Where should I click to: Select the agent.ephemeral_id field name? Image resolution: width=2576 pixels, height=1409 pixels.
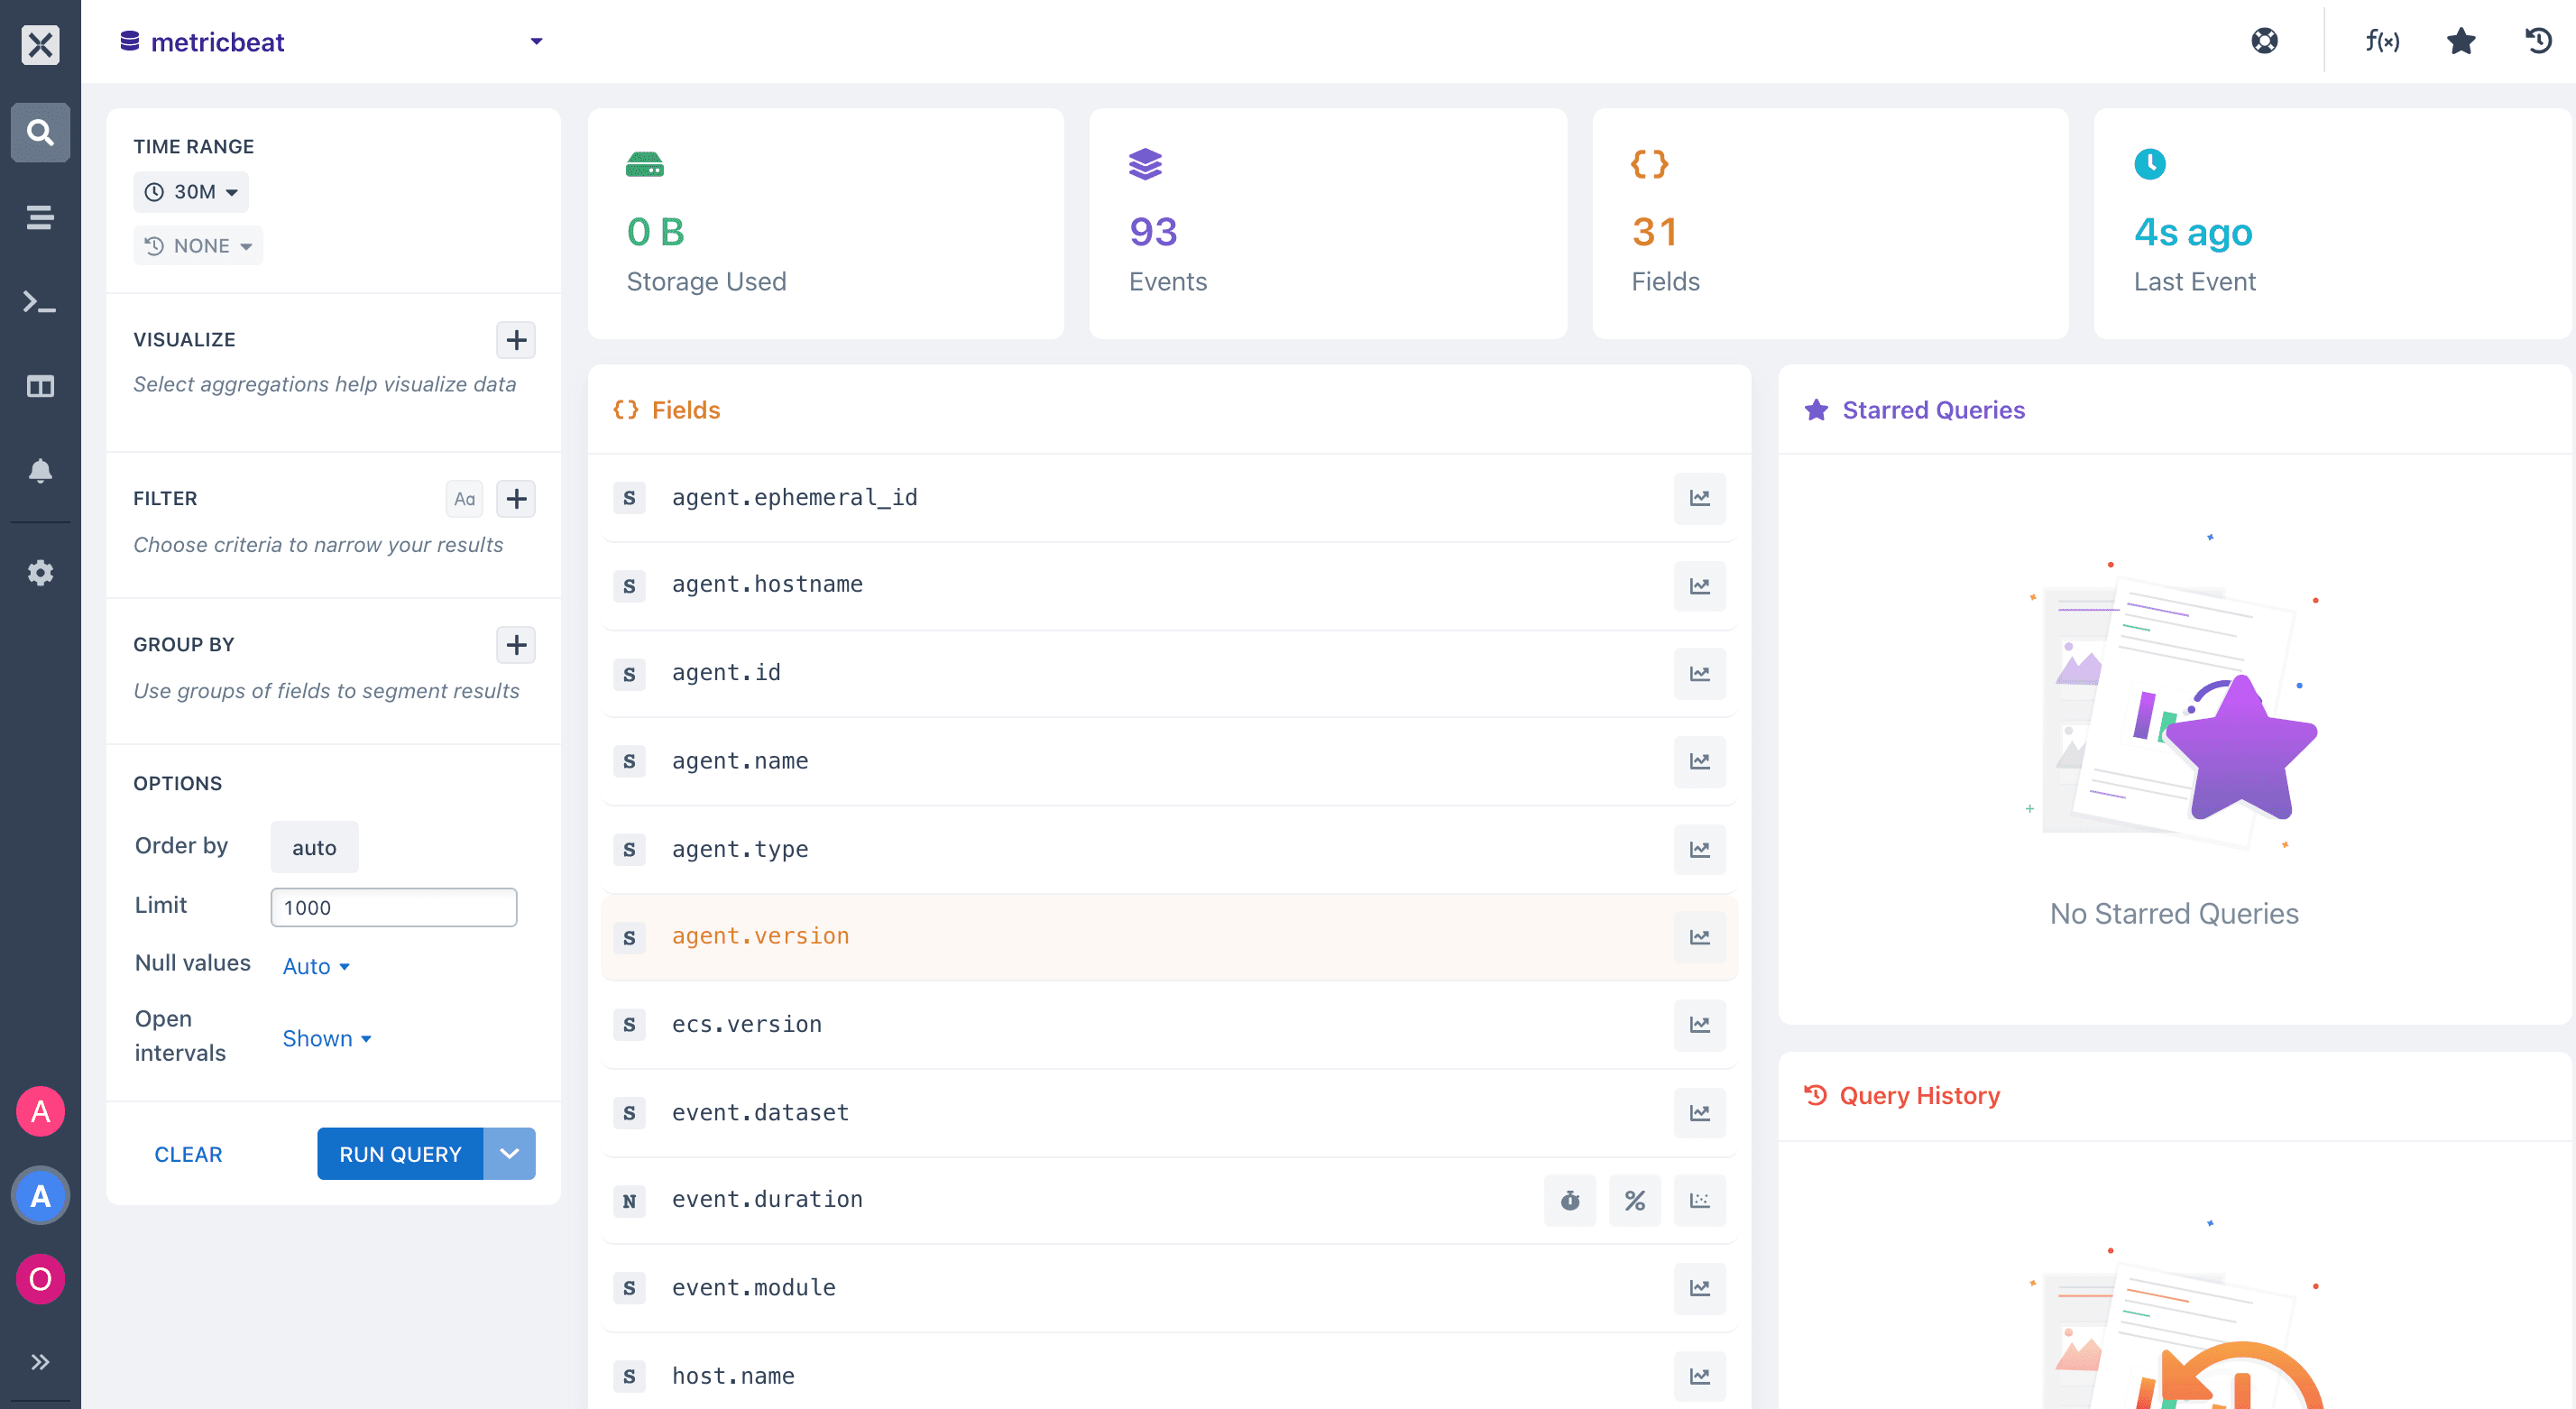click(794, 498)
